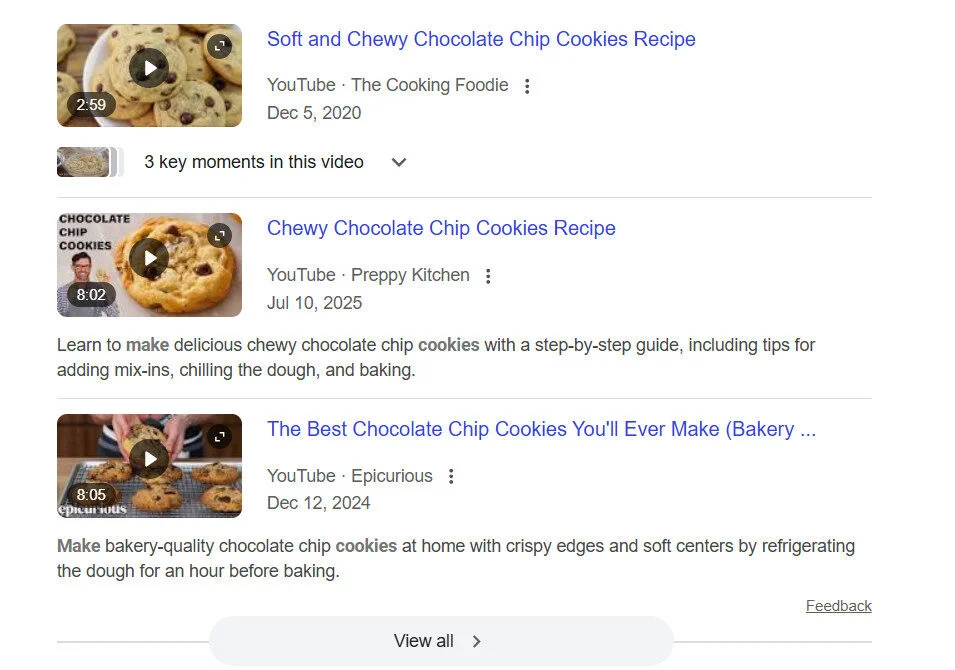
Task: Play the Preppy Kitchen cookies video
Action: tap(148, 258)
